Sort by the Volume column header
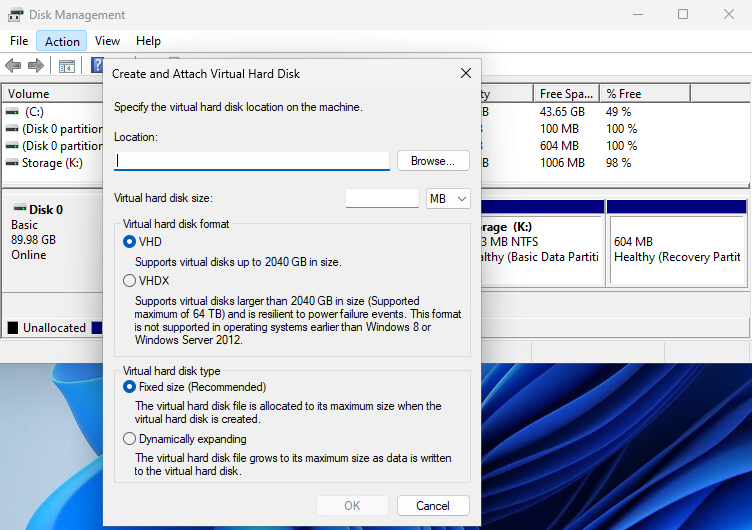Screen dimensions: 752x530 coord(53,94)
